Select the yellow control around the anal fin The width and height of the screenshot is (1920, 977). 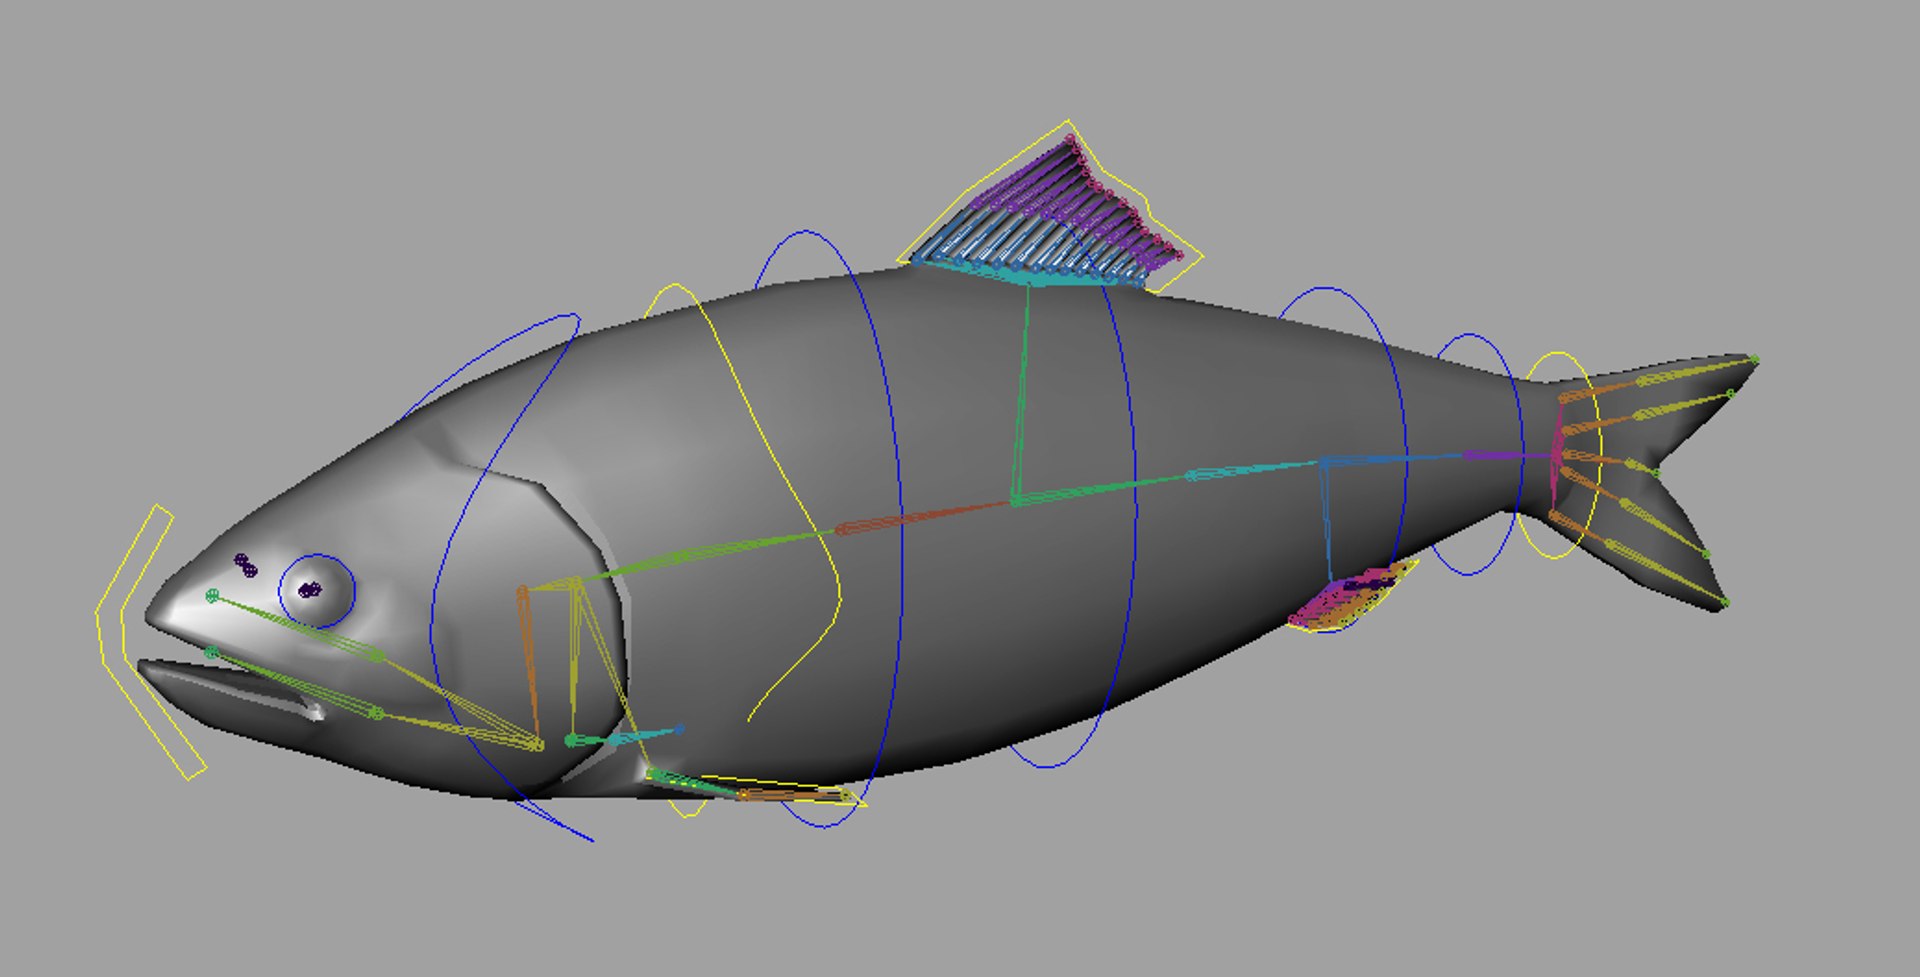(x=1355, y=598)
